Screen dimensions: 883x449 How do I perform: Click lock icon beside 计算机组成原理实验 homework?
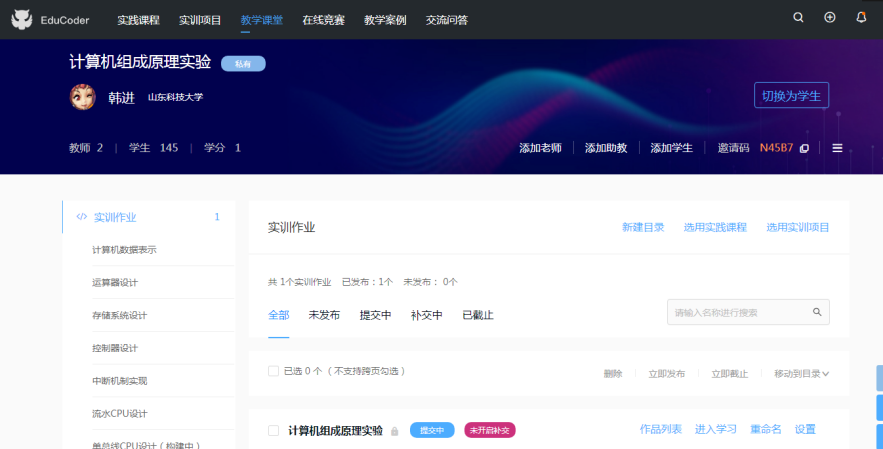pyautogui.click(x=394, y=431)
